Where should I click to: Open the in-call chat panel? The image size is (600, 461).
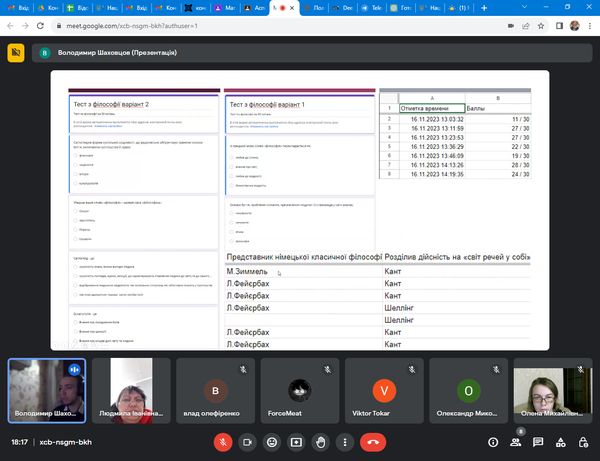pos(538,441)
